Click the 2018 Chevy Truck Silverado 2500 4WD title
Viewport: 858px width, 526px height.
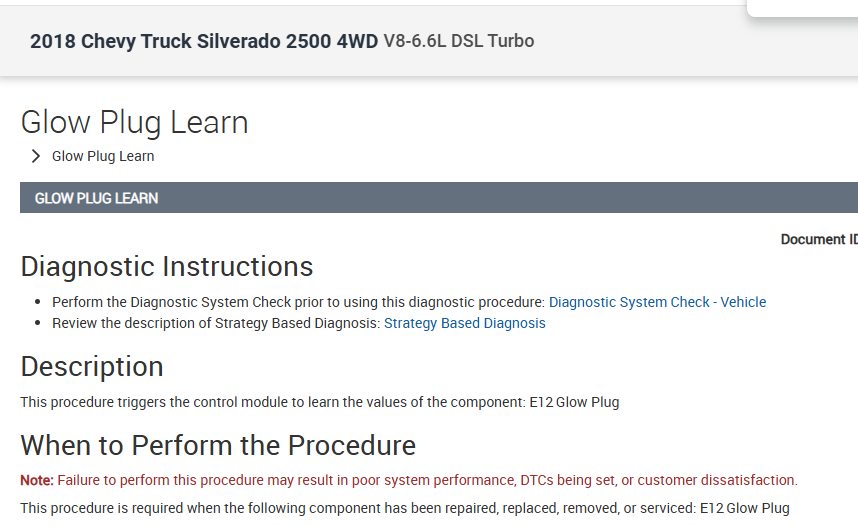coord(204,41)
